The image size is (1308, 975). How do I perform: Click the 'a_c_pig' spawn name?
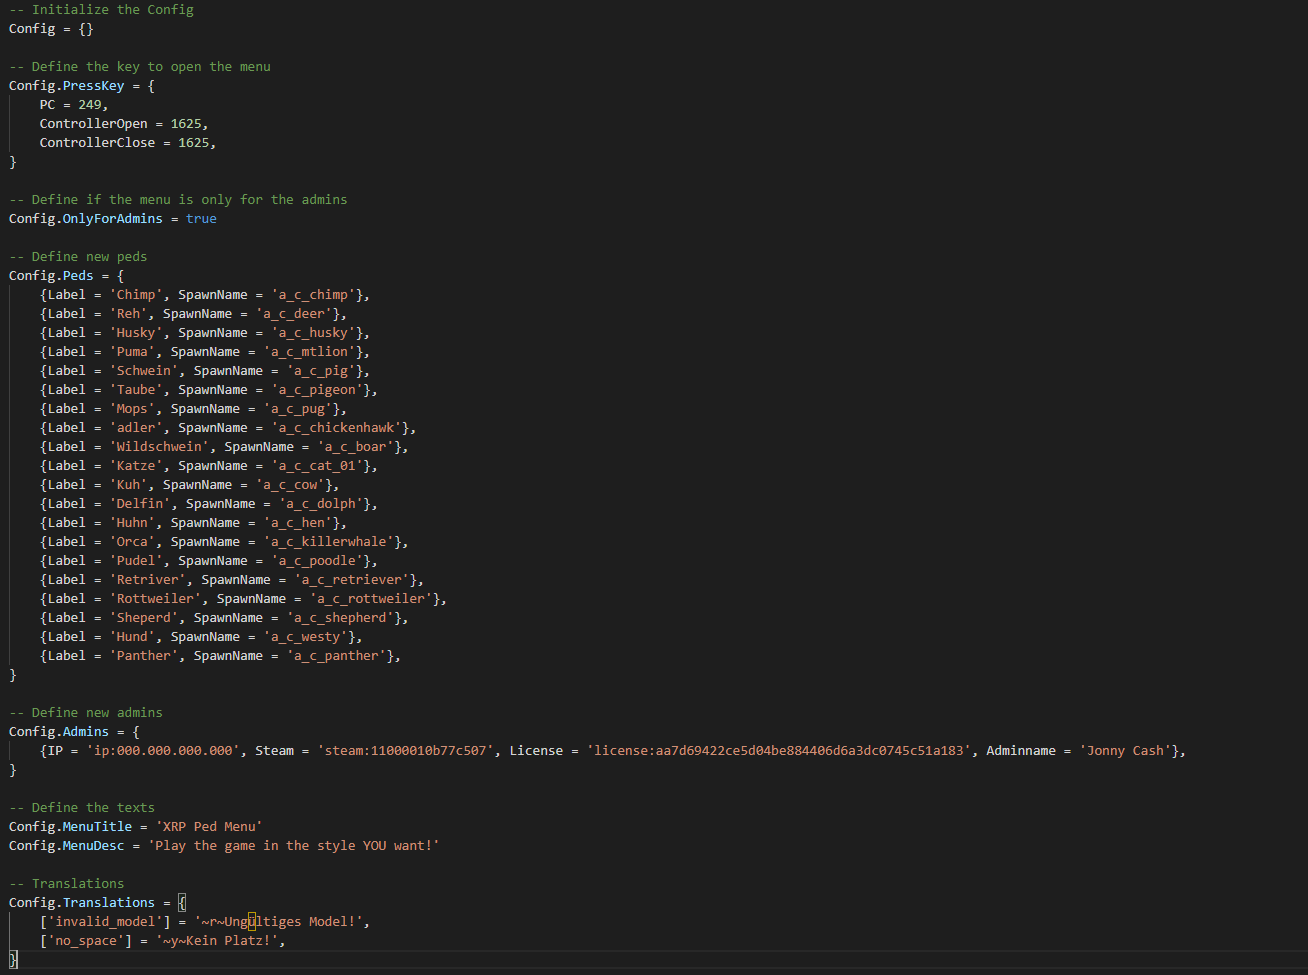pos(321,370)
